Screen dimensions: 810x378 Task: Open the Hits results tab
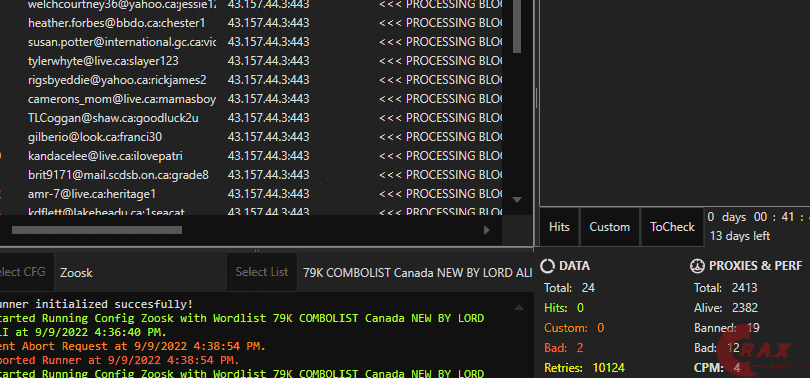(x=559, y=227)
